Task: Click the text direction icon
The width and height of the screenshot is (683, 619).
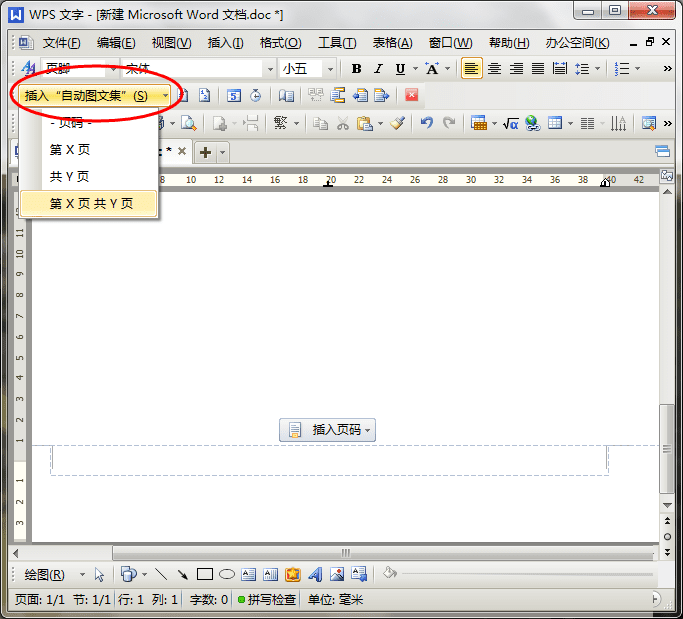Action: click(x=619, y=124)
